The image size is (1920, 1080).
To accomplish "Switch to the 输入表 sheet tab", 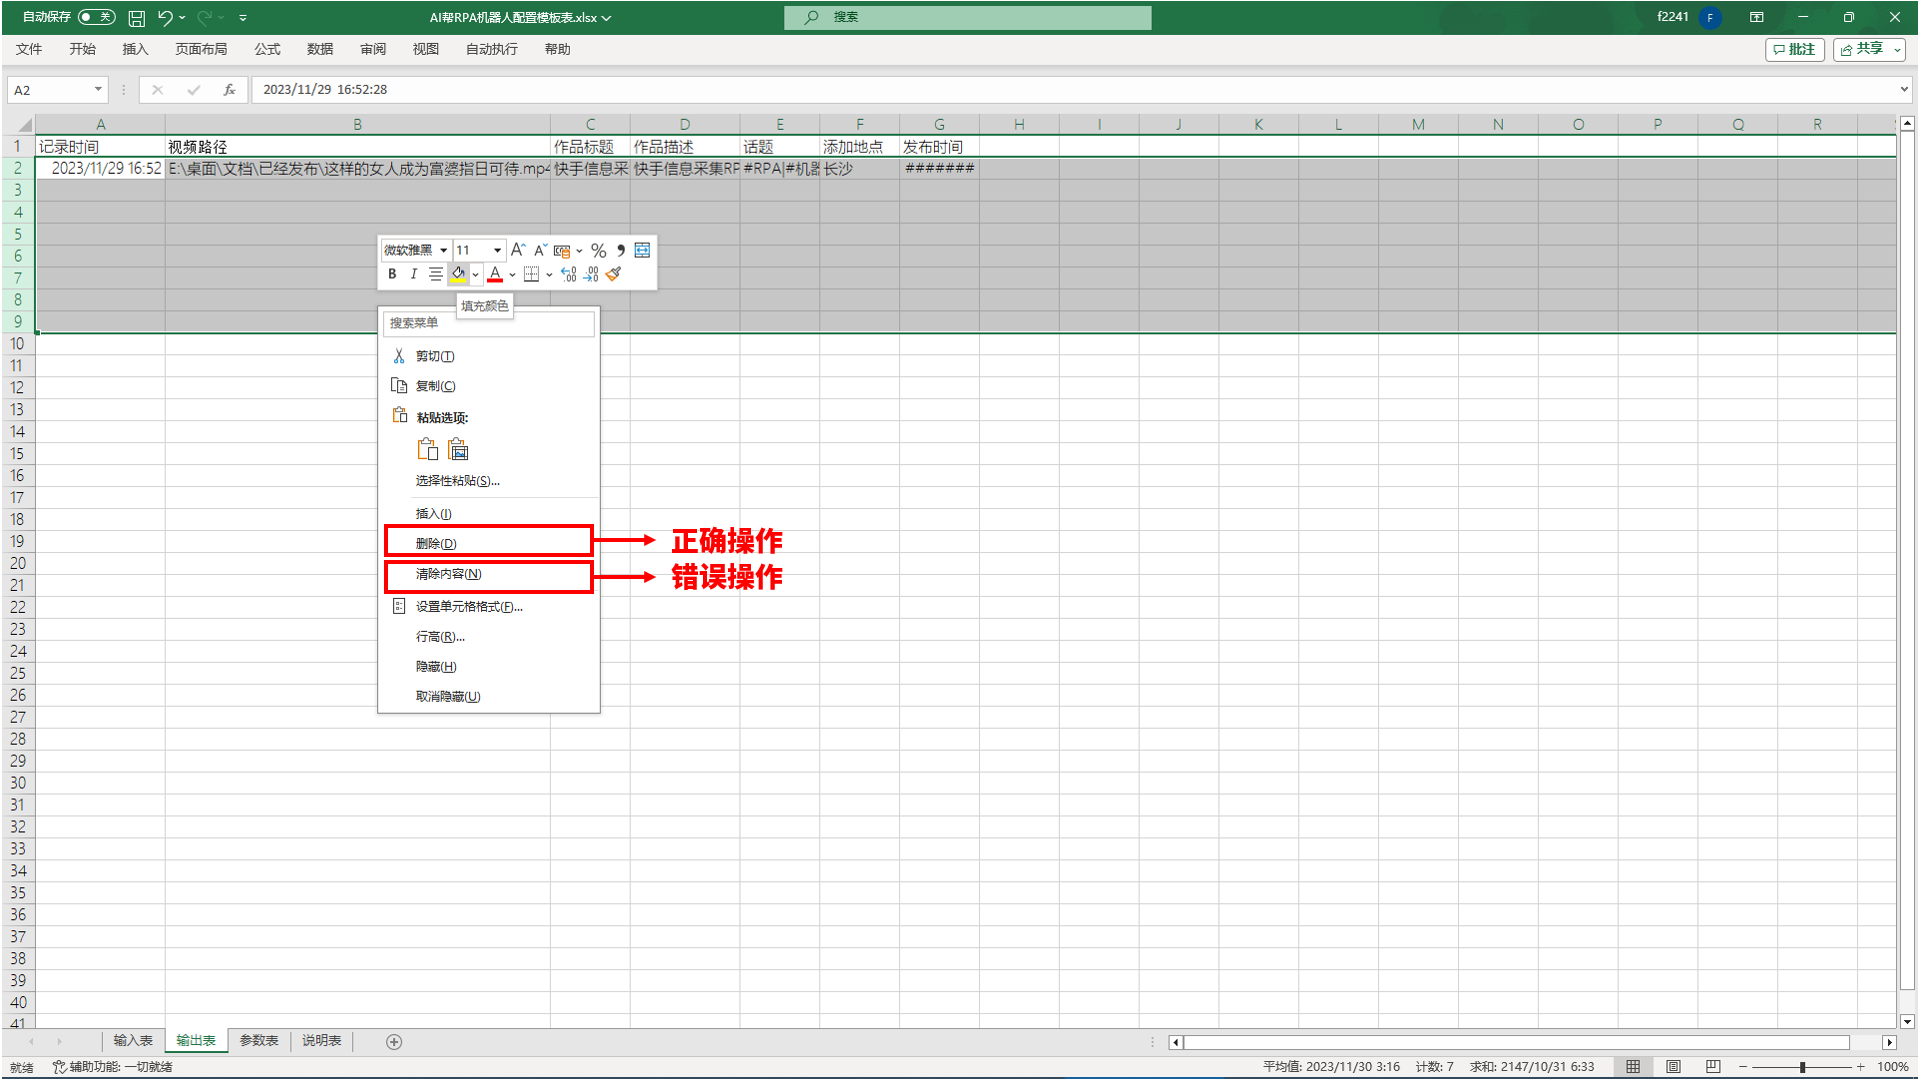I will [132, 1041].
